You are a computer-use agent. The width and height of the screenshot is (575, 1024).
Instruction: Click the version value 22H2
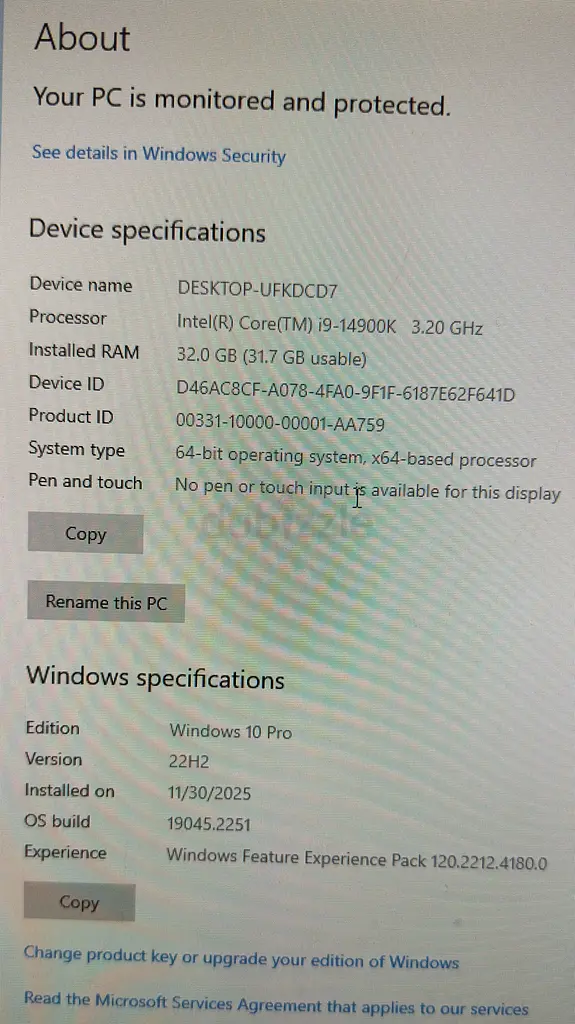tap(189, 762)
